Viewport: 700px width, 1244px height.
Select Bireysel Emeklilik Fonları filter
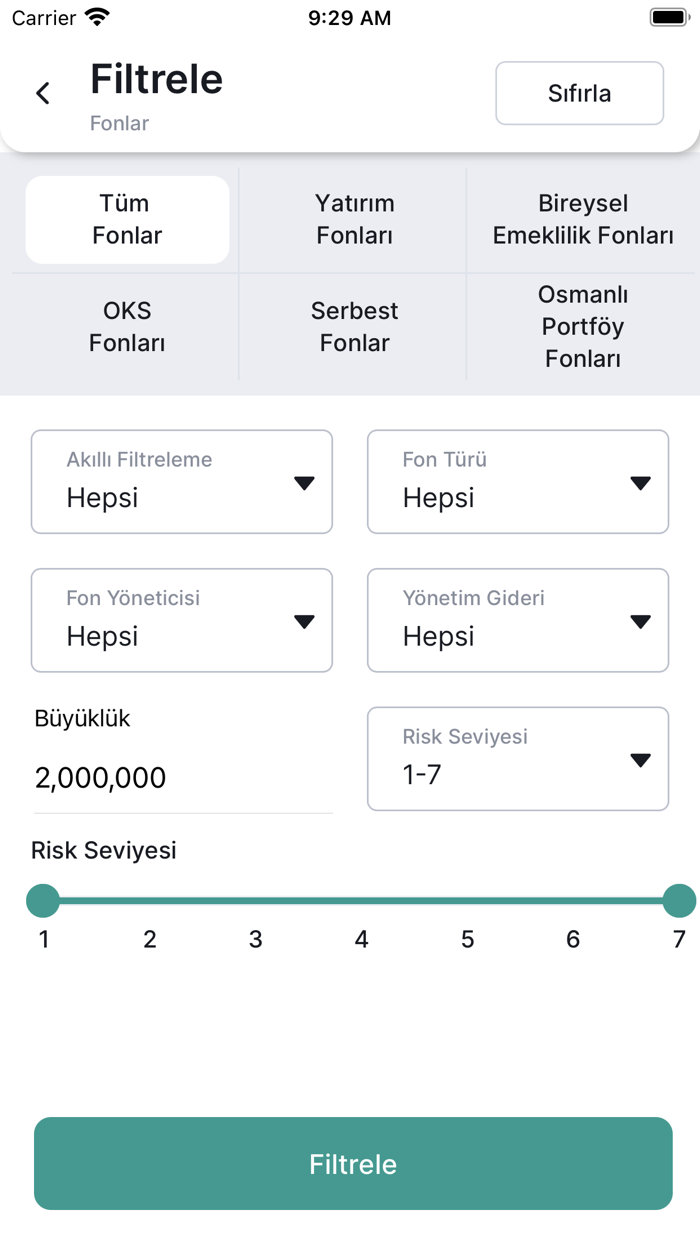click(581, 219)
